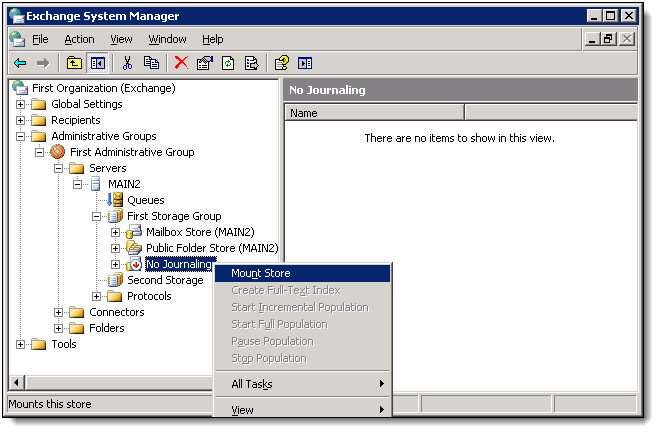The width and height of the screenshot is (661, 435).
Task: Click the Cut scissors icon
Action: [x=127, y=64]
